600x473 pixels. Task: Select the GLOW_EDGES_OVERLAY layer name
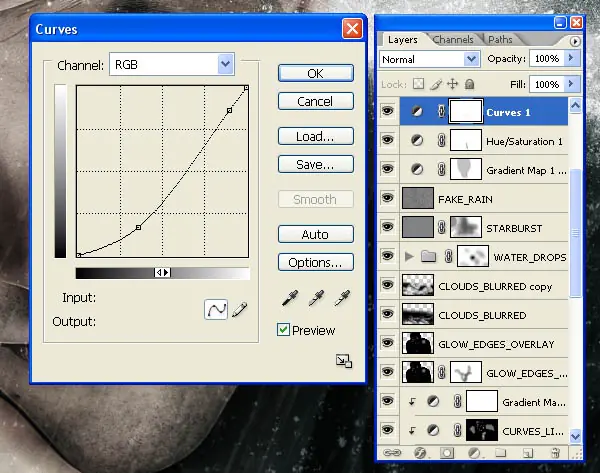pyautogui.click(x=496, y=344)
